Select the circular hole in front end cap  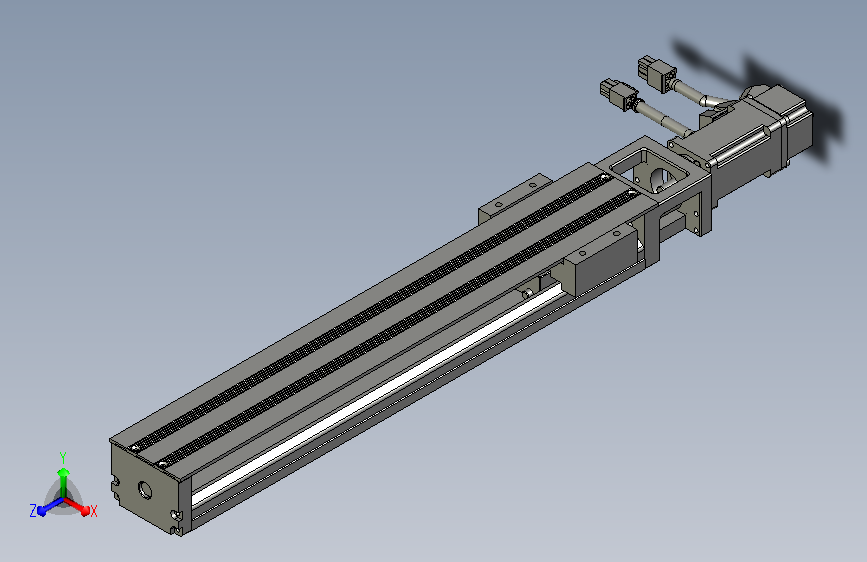[x=145, y=490]
